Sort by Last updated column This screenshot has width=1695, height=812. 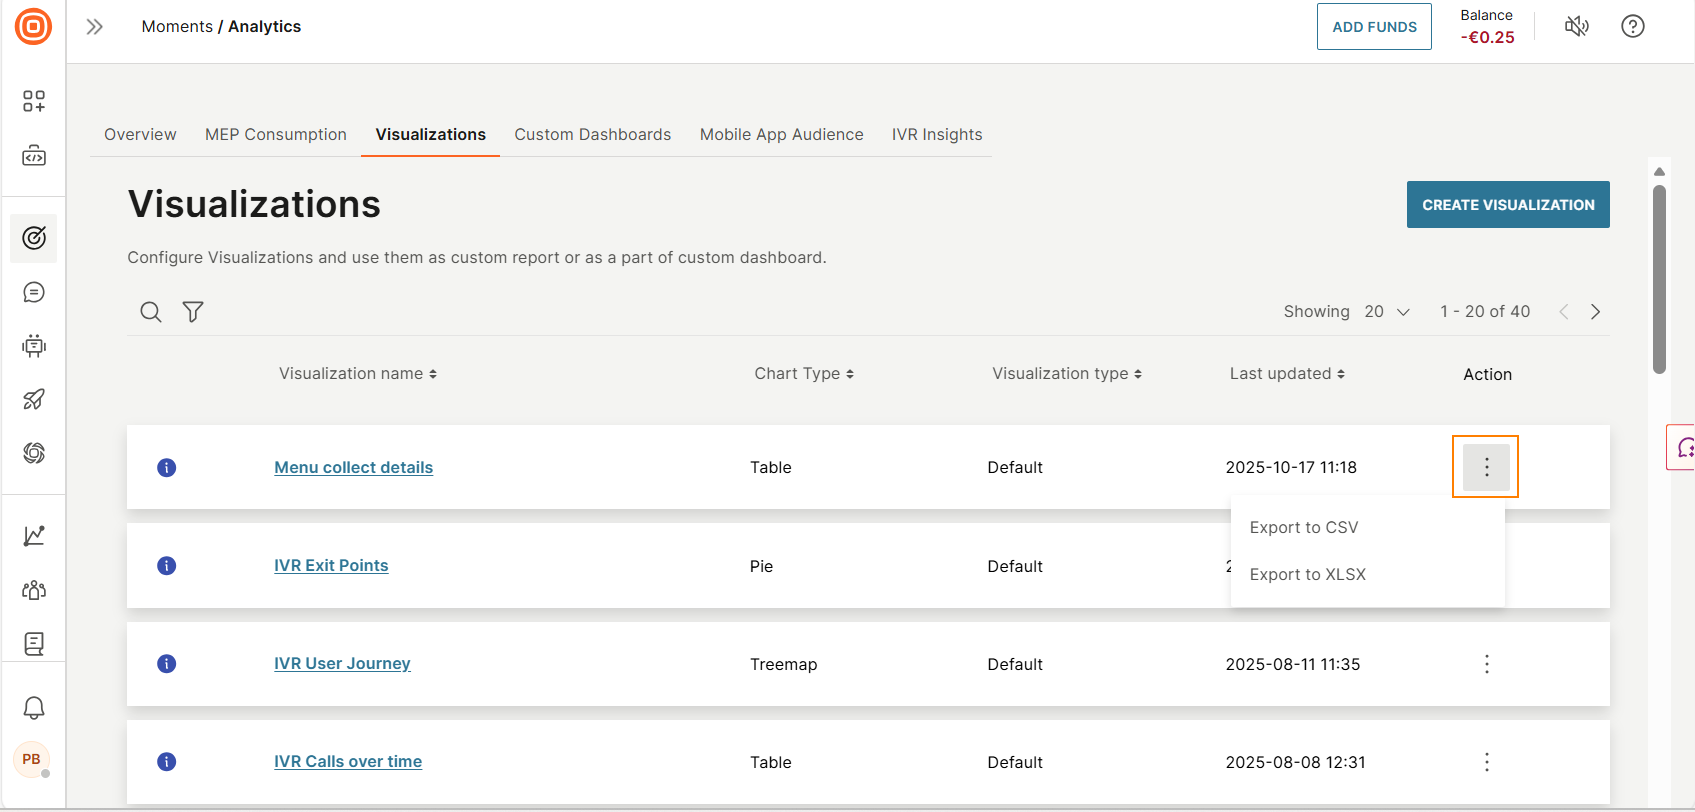[x=1287, y=373]
